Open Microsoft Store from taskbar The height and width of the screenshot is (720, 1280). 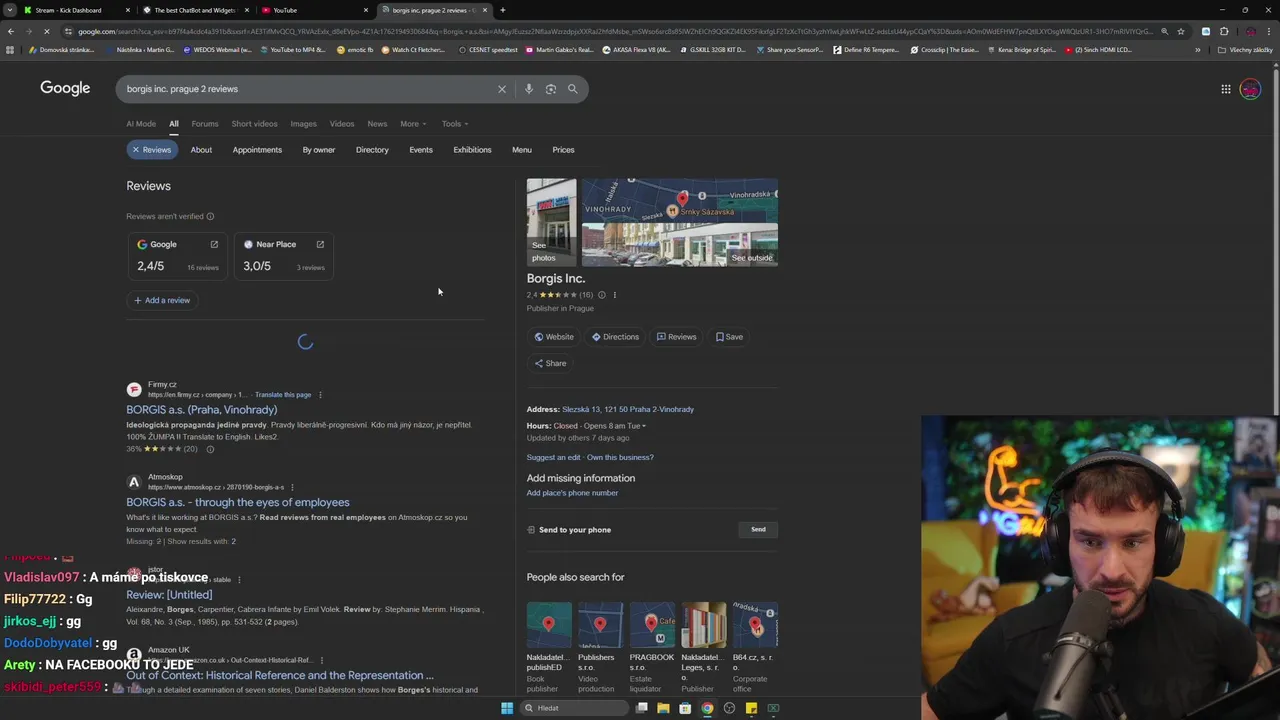point(685,708)
